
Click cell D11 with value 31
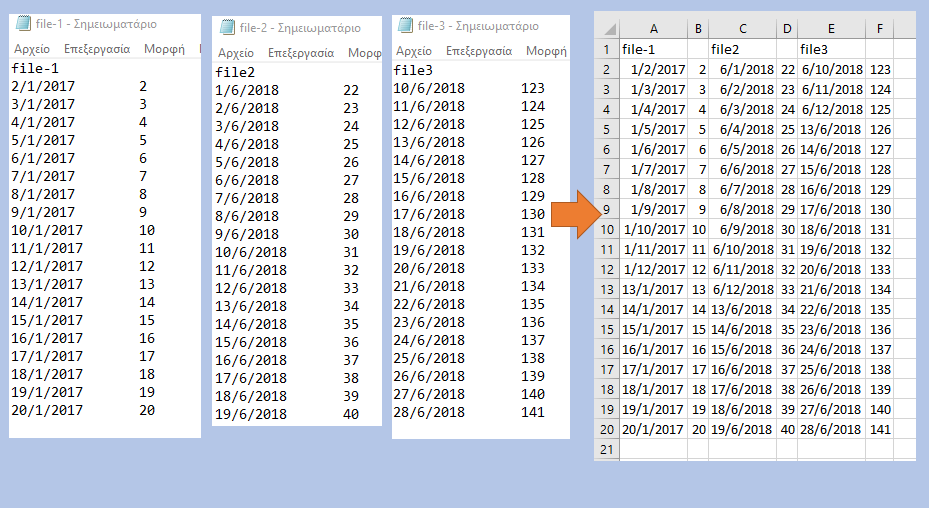[x=787, y=250]
